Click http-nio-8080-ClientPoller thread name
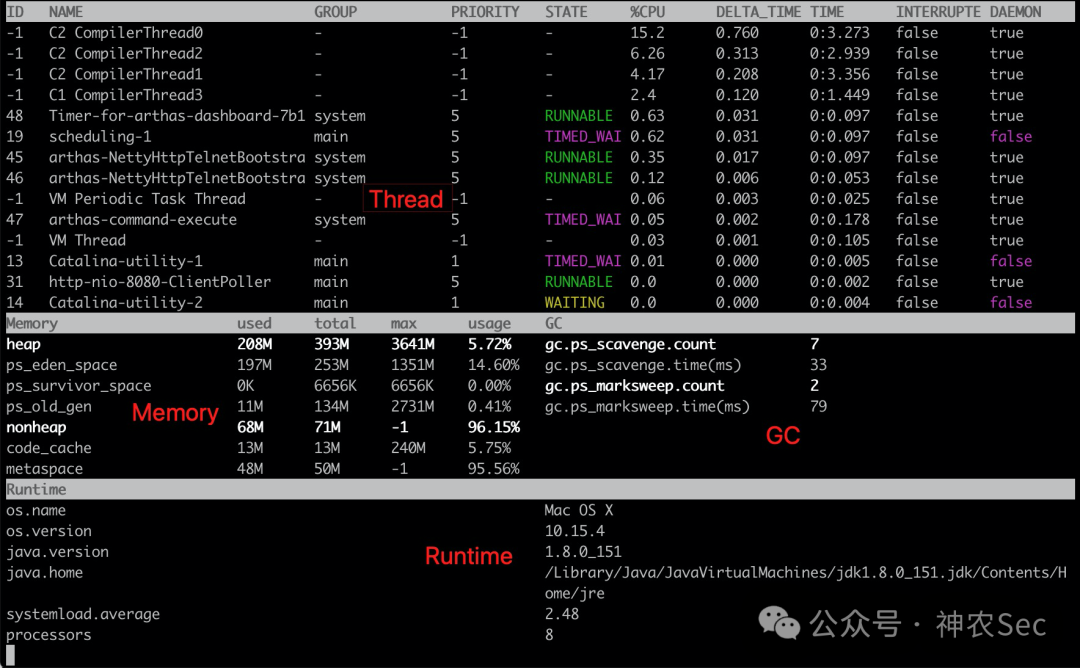Screen dimensions: 1080x668 click(160, 282)
